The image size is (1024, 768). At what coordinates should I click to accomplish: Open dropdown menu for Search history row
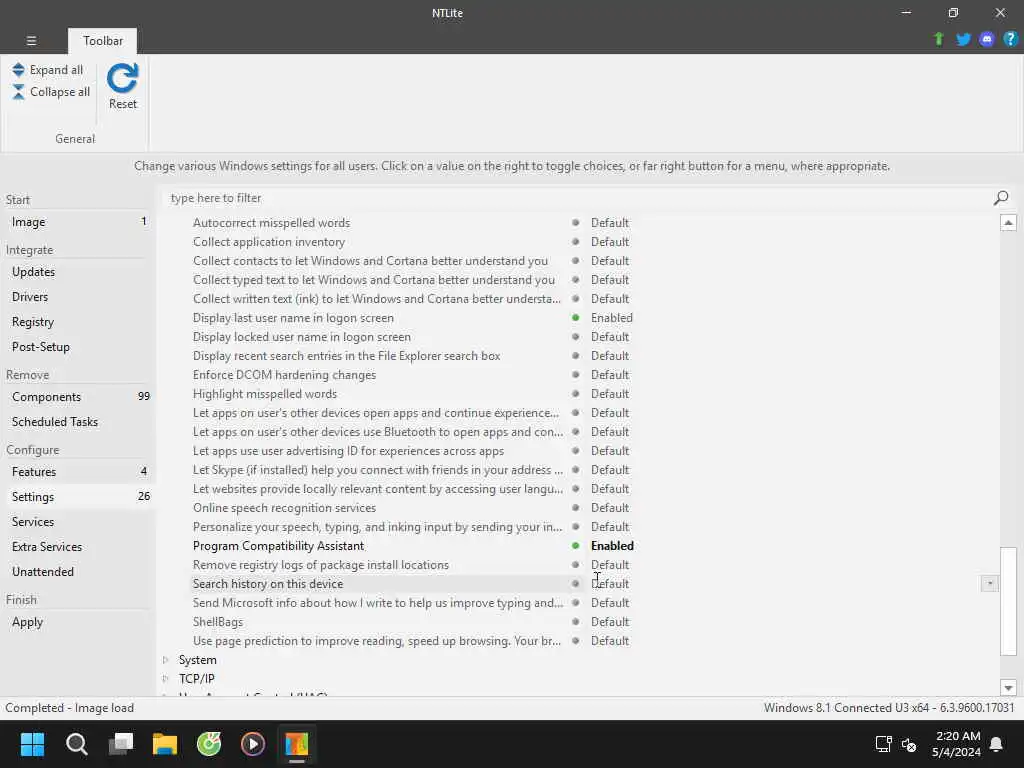point(989,583)
